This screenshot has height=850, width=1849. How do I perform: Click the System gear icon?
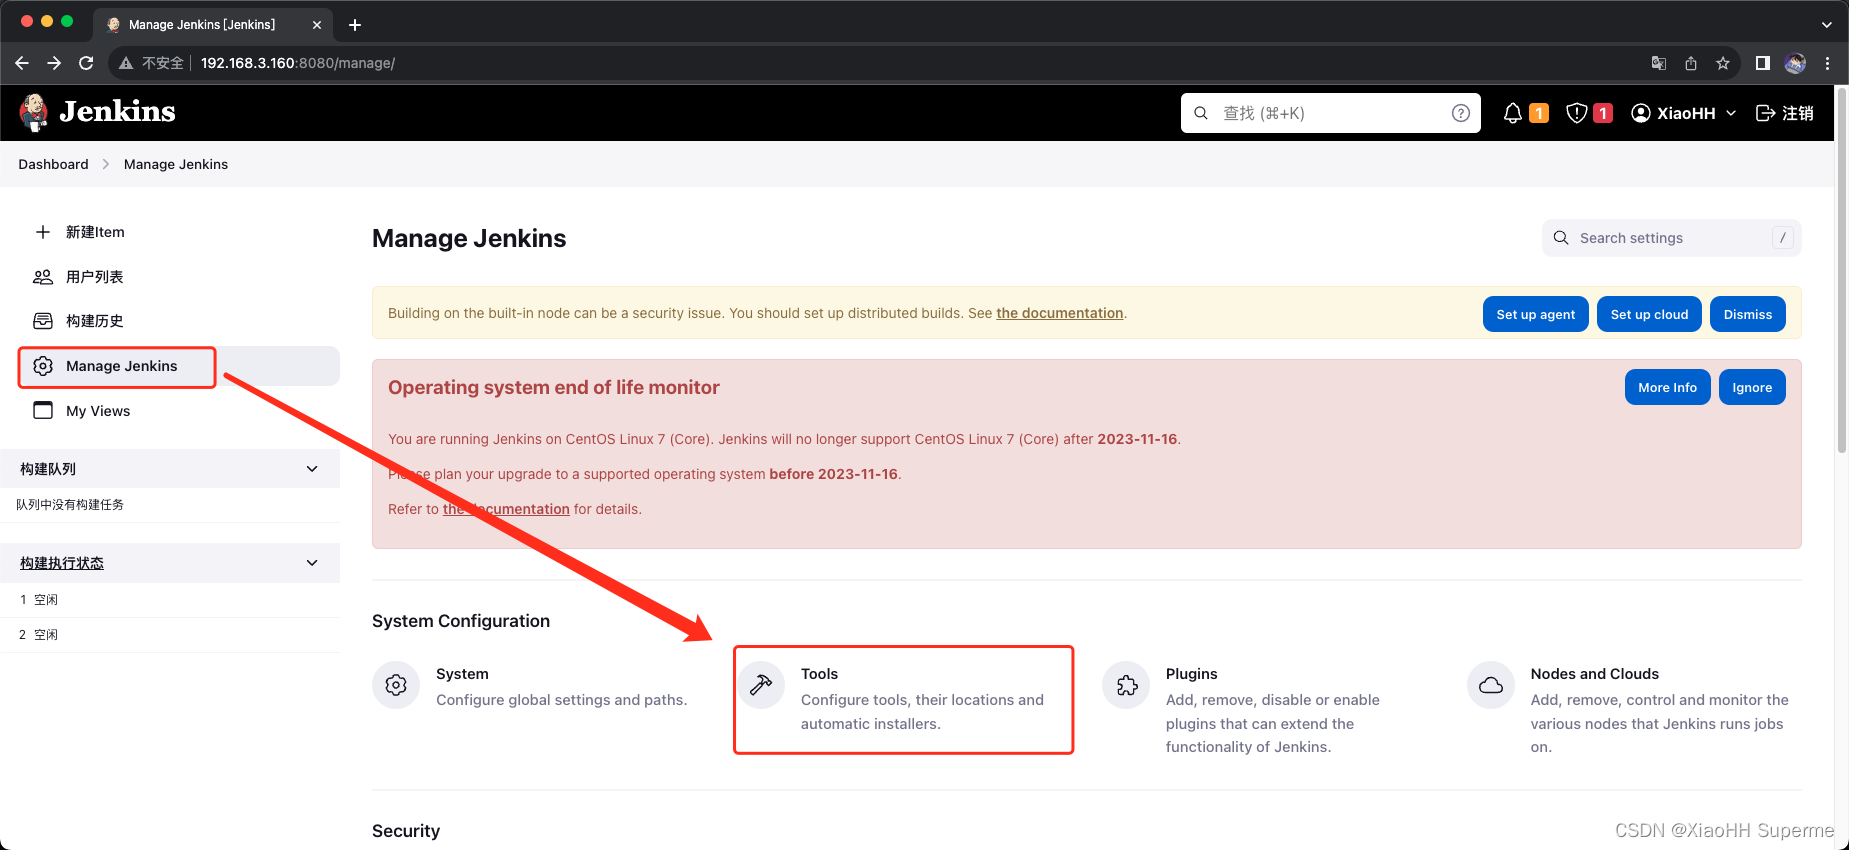(x=396, y=685)
